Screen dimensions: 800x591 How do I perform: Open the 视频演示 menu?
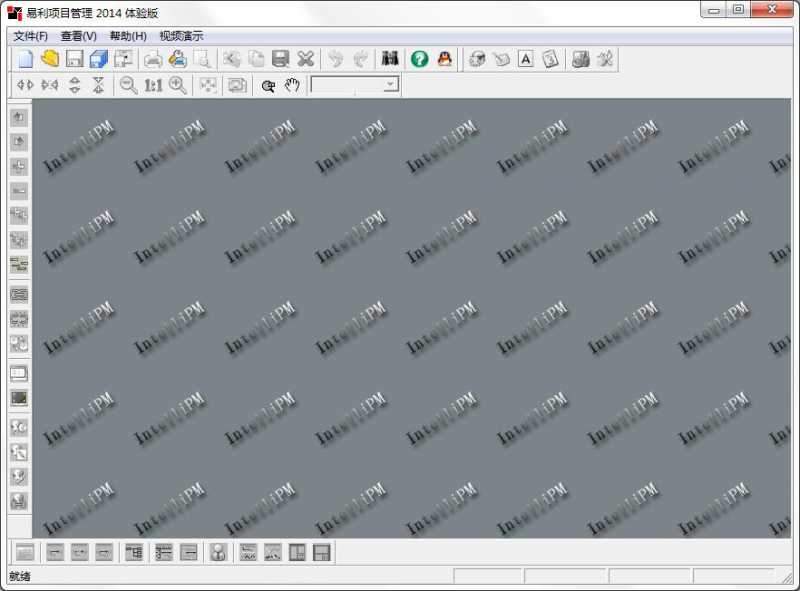pos(181,36)
